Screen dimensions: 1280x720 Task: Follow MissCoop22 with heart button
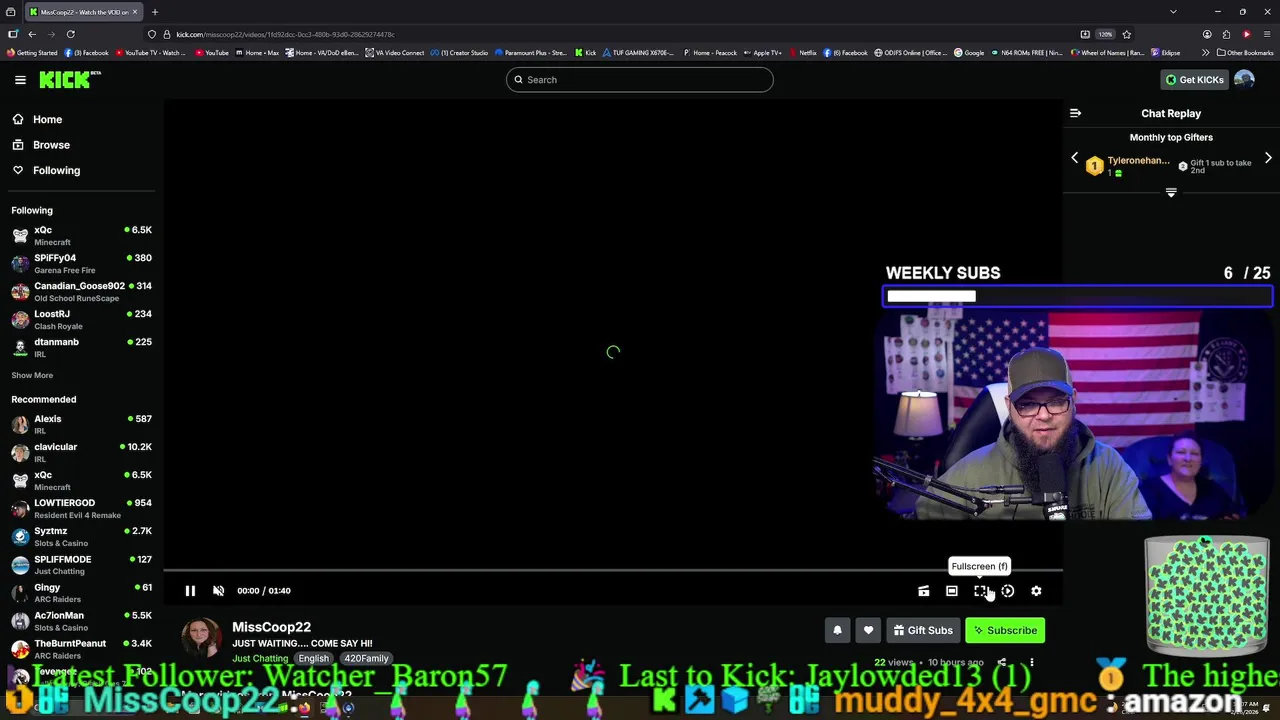[x=868, y=630]
